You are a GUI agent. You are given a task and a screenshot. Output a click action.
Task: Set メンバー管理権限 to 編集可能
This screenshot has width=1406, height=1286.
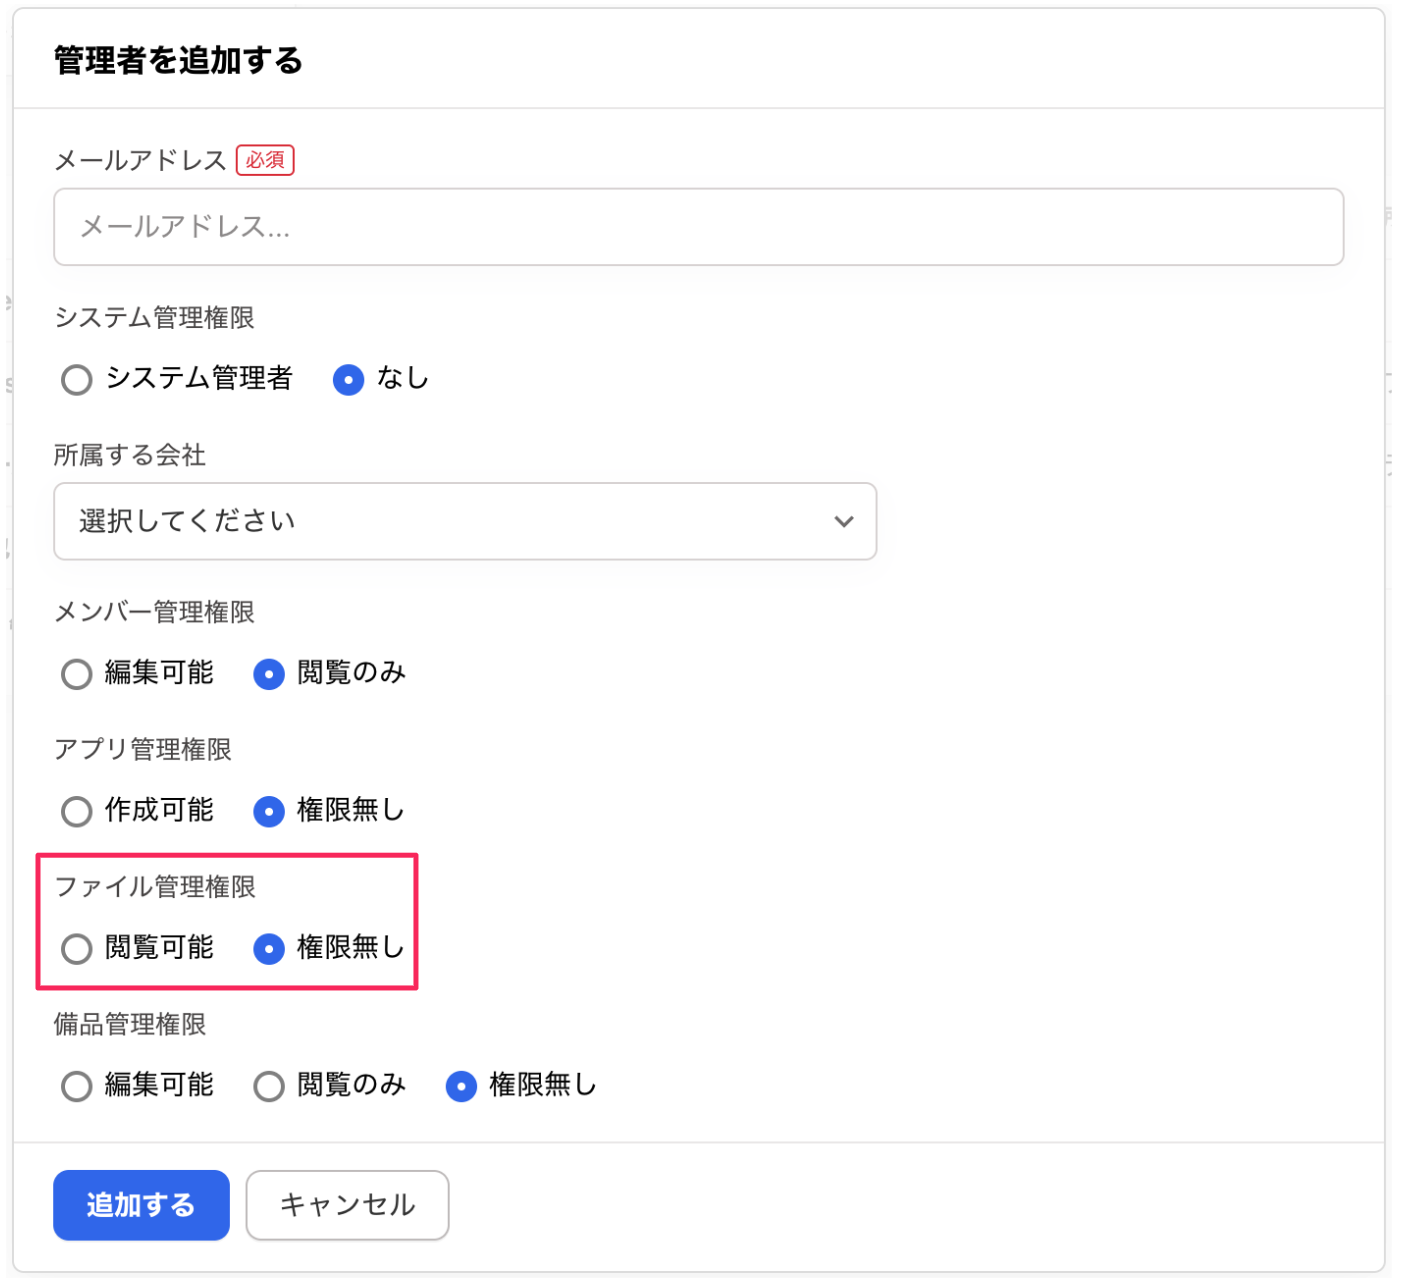[x=77, y=674]
